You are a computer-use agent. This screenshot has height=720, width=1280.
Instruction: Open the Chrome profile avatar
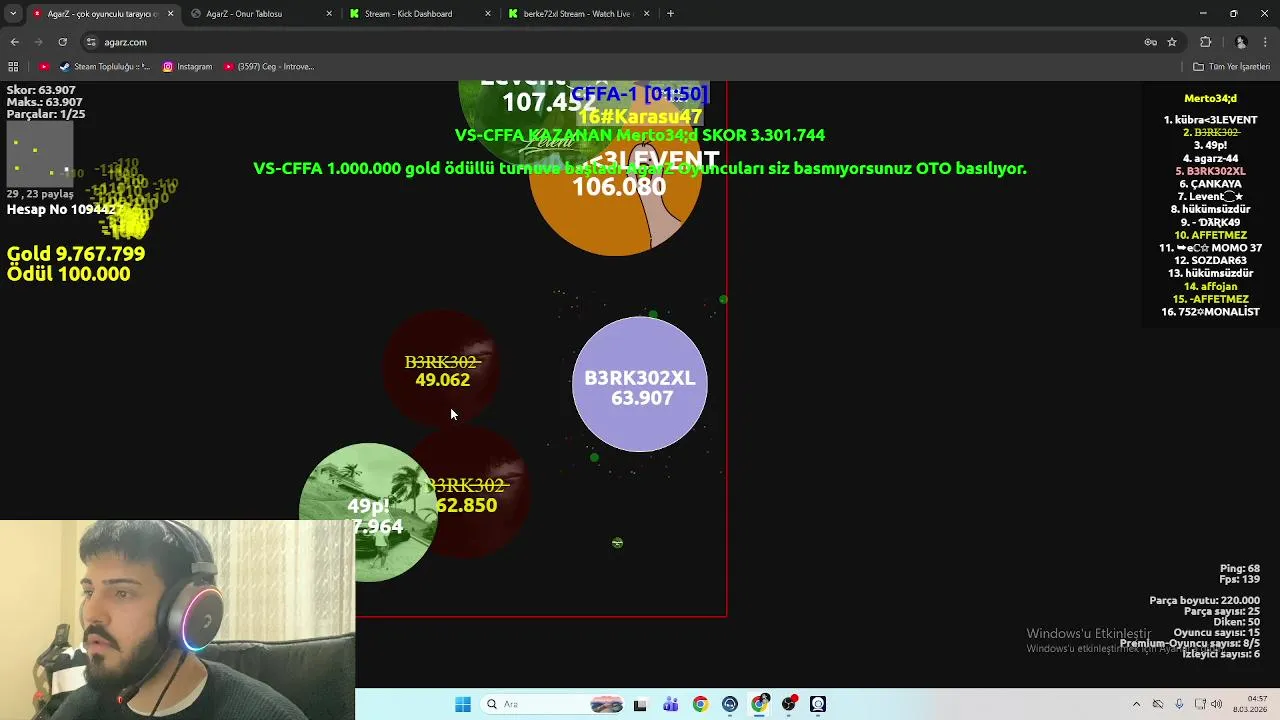coord(1241,42)
